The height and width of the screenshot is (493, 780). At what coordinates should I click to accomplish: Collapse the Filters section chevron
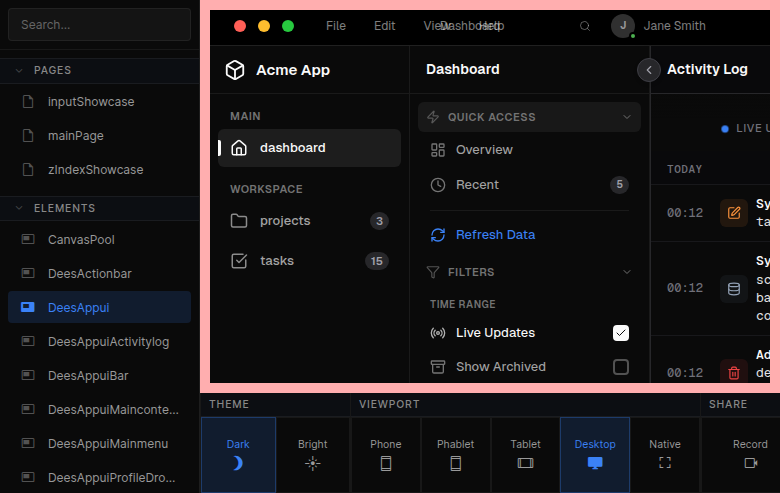627,272
